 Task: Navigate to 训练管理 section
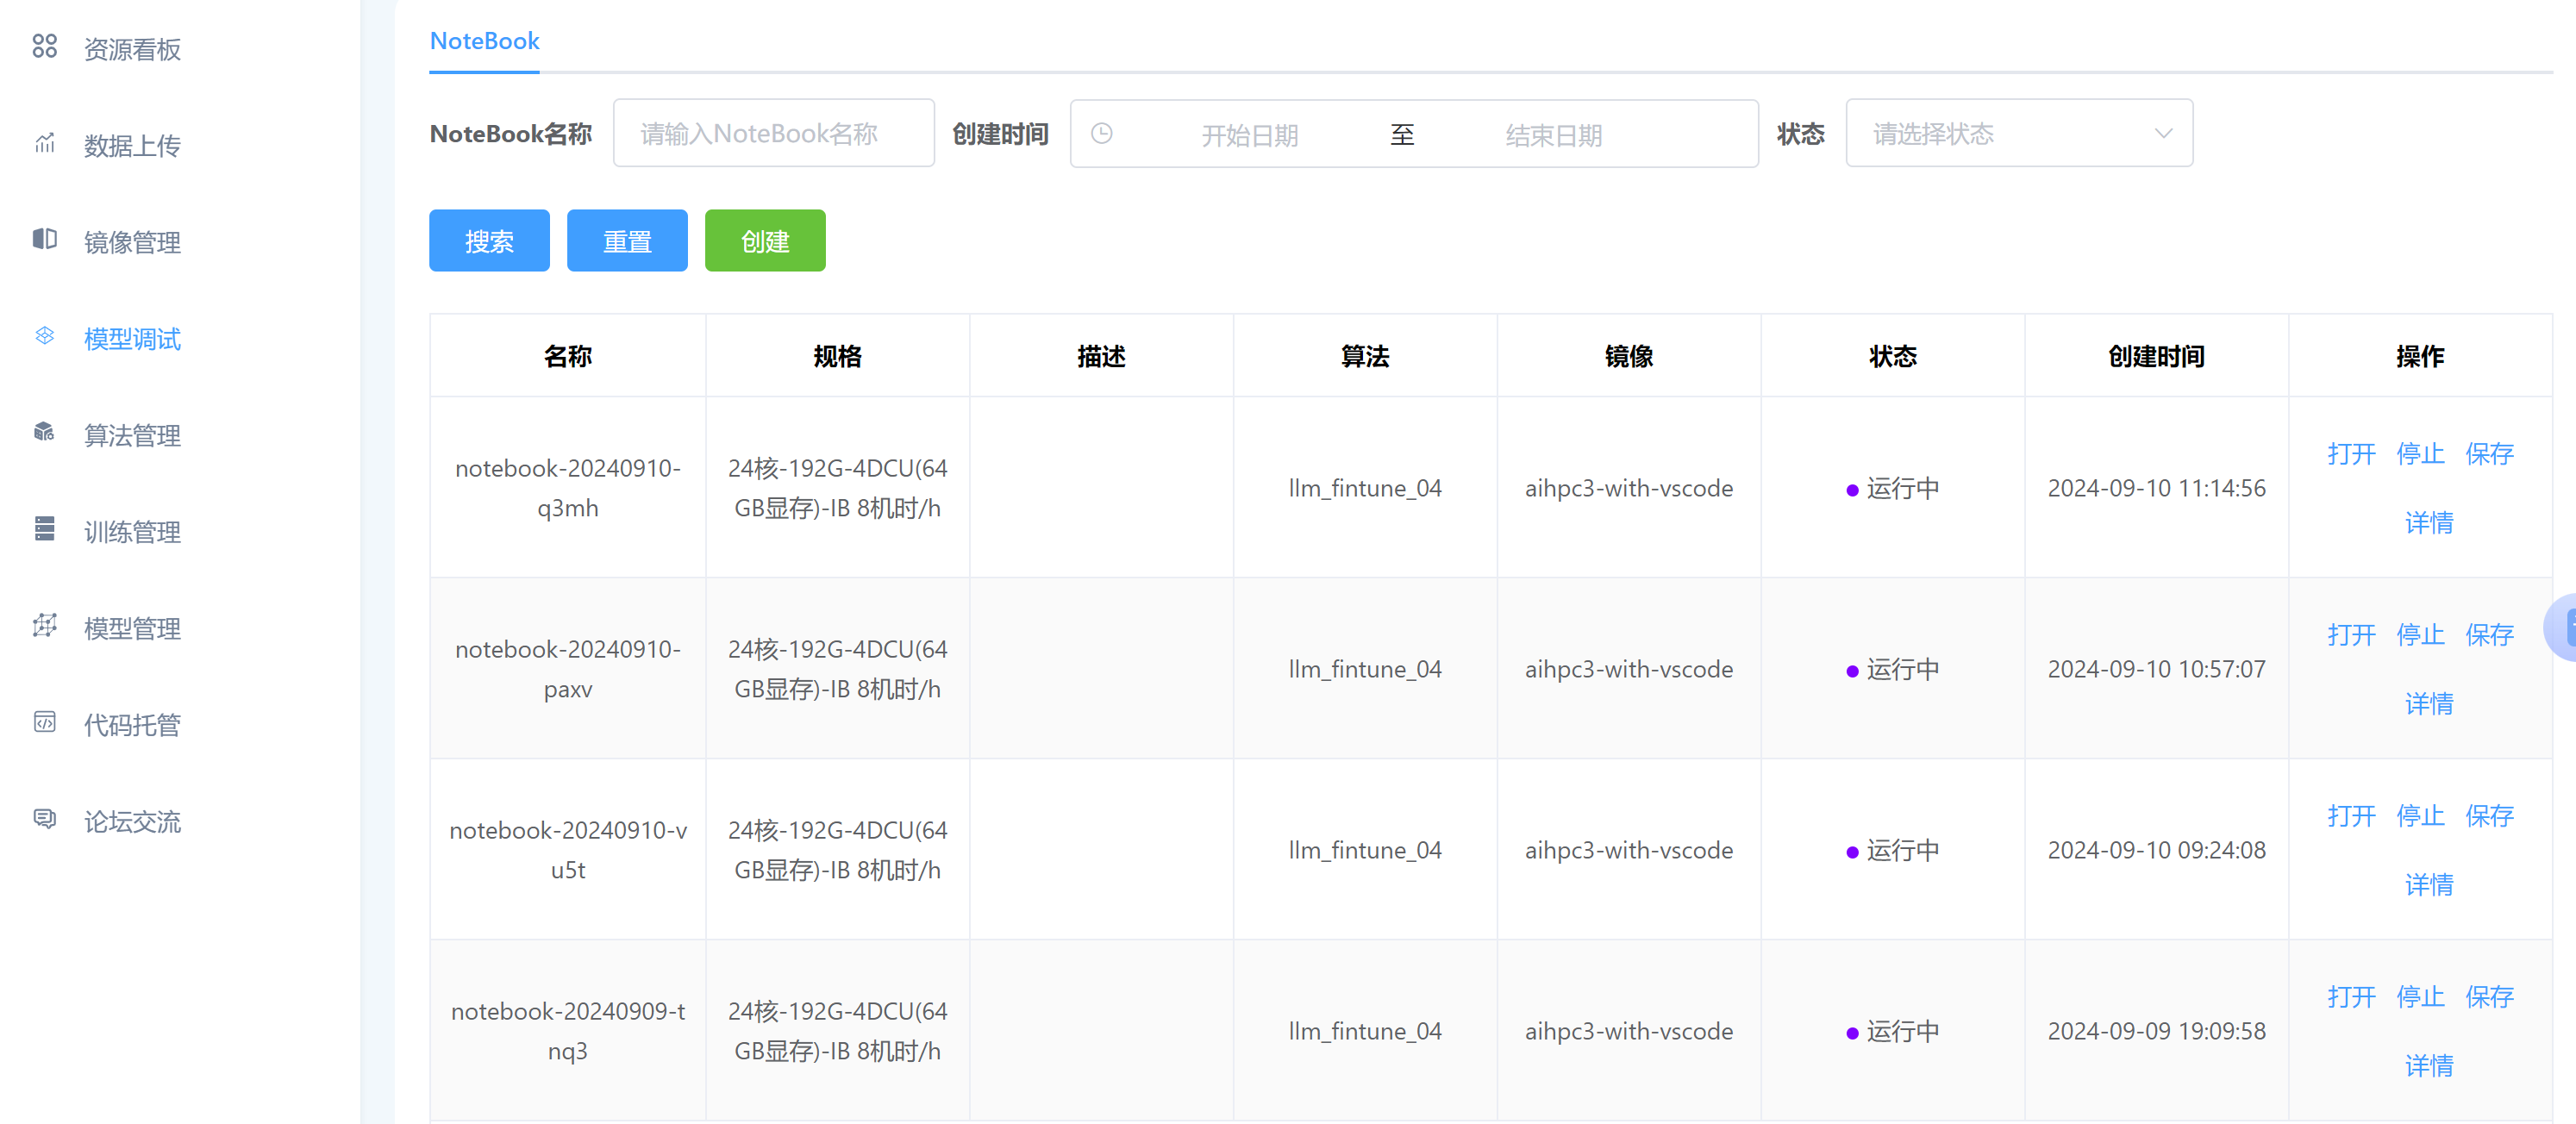point(132,532)
